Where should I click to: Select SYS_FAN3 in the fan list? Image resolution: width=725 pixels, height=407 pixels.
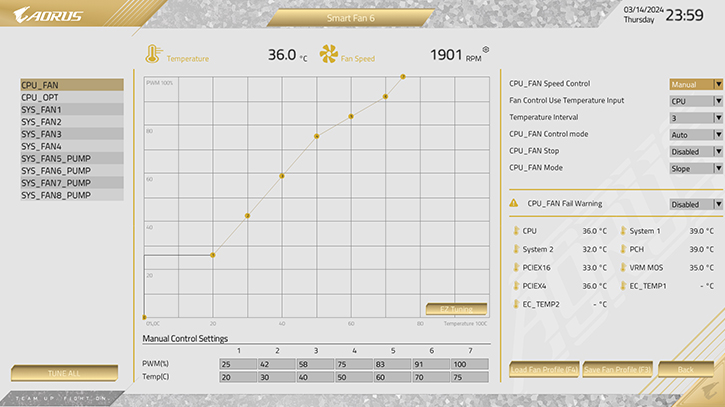(72, 134)
